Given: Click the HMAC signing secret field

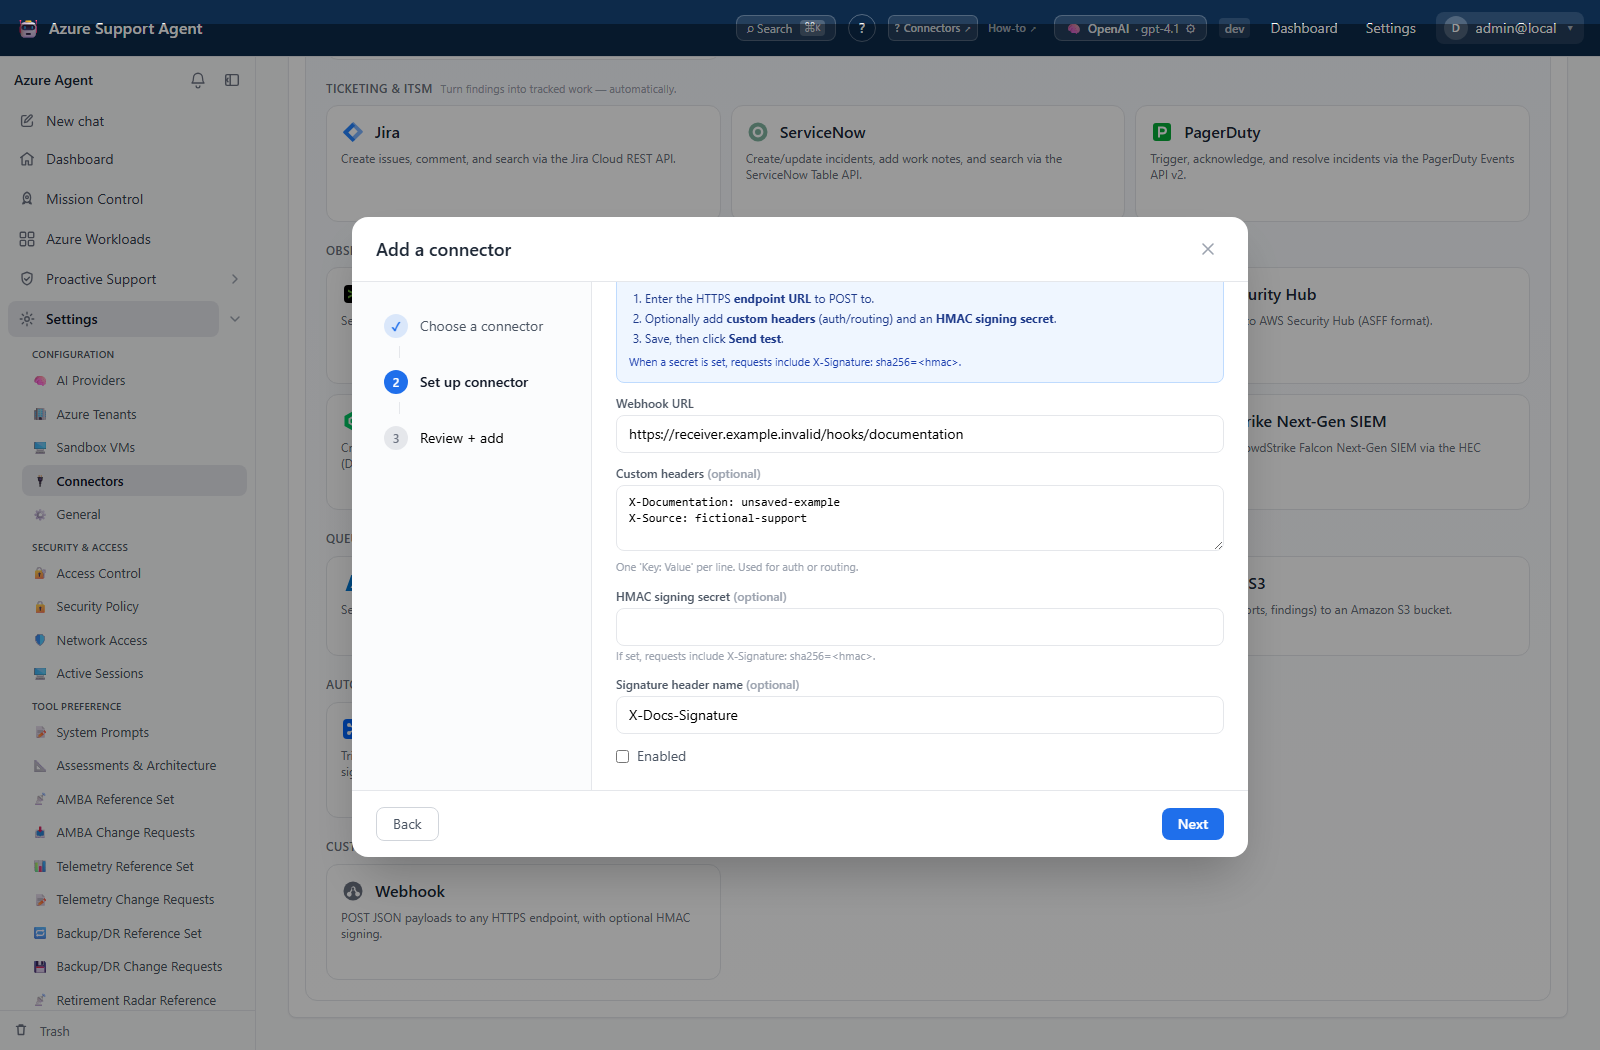Looking at the screenshot, I should click(x=920, y=627).
